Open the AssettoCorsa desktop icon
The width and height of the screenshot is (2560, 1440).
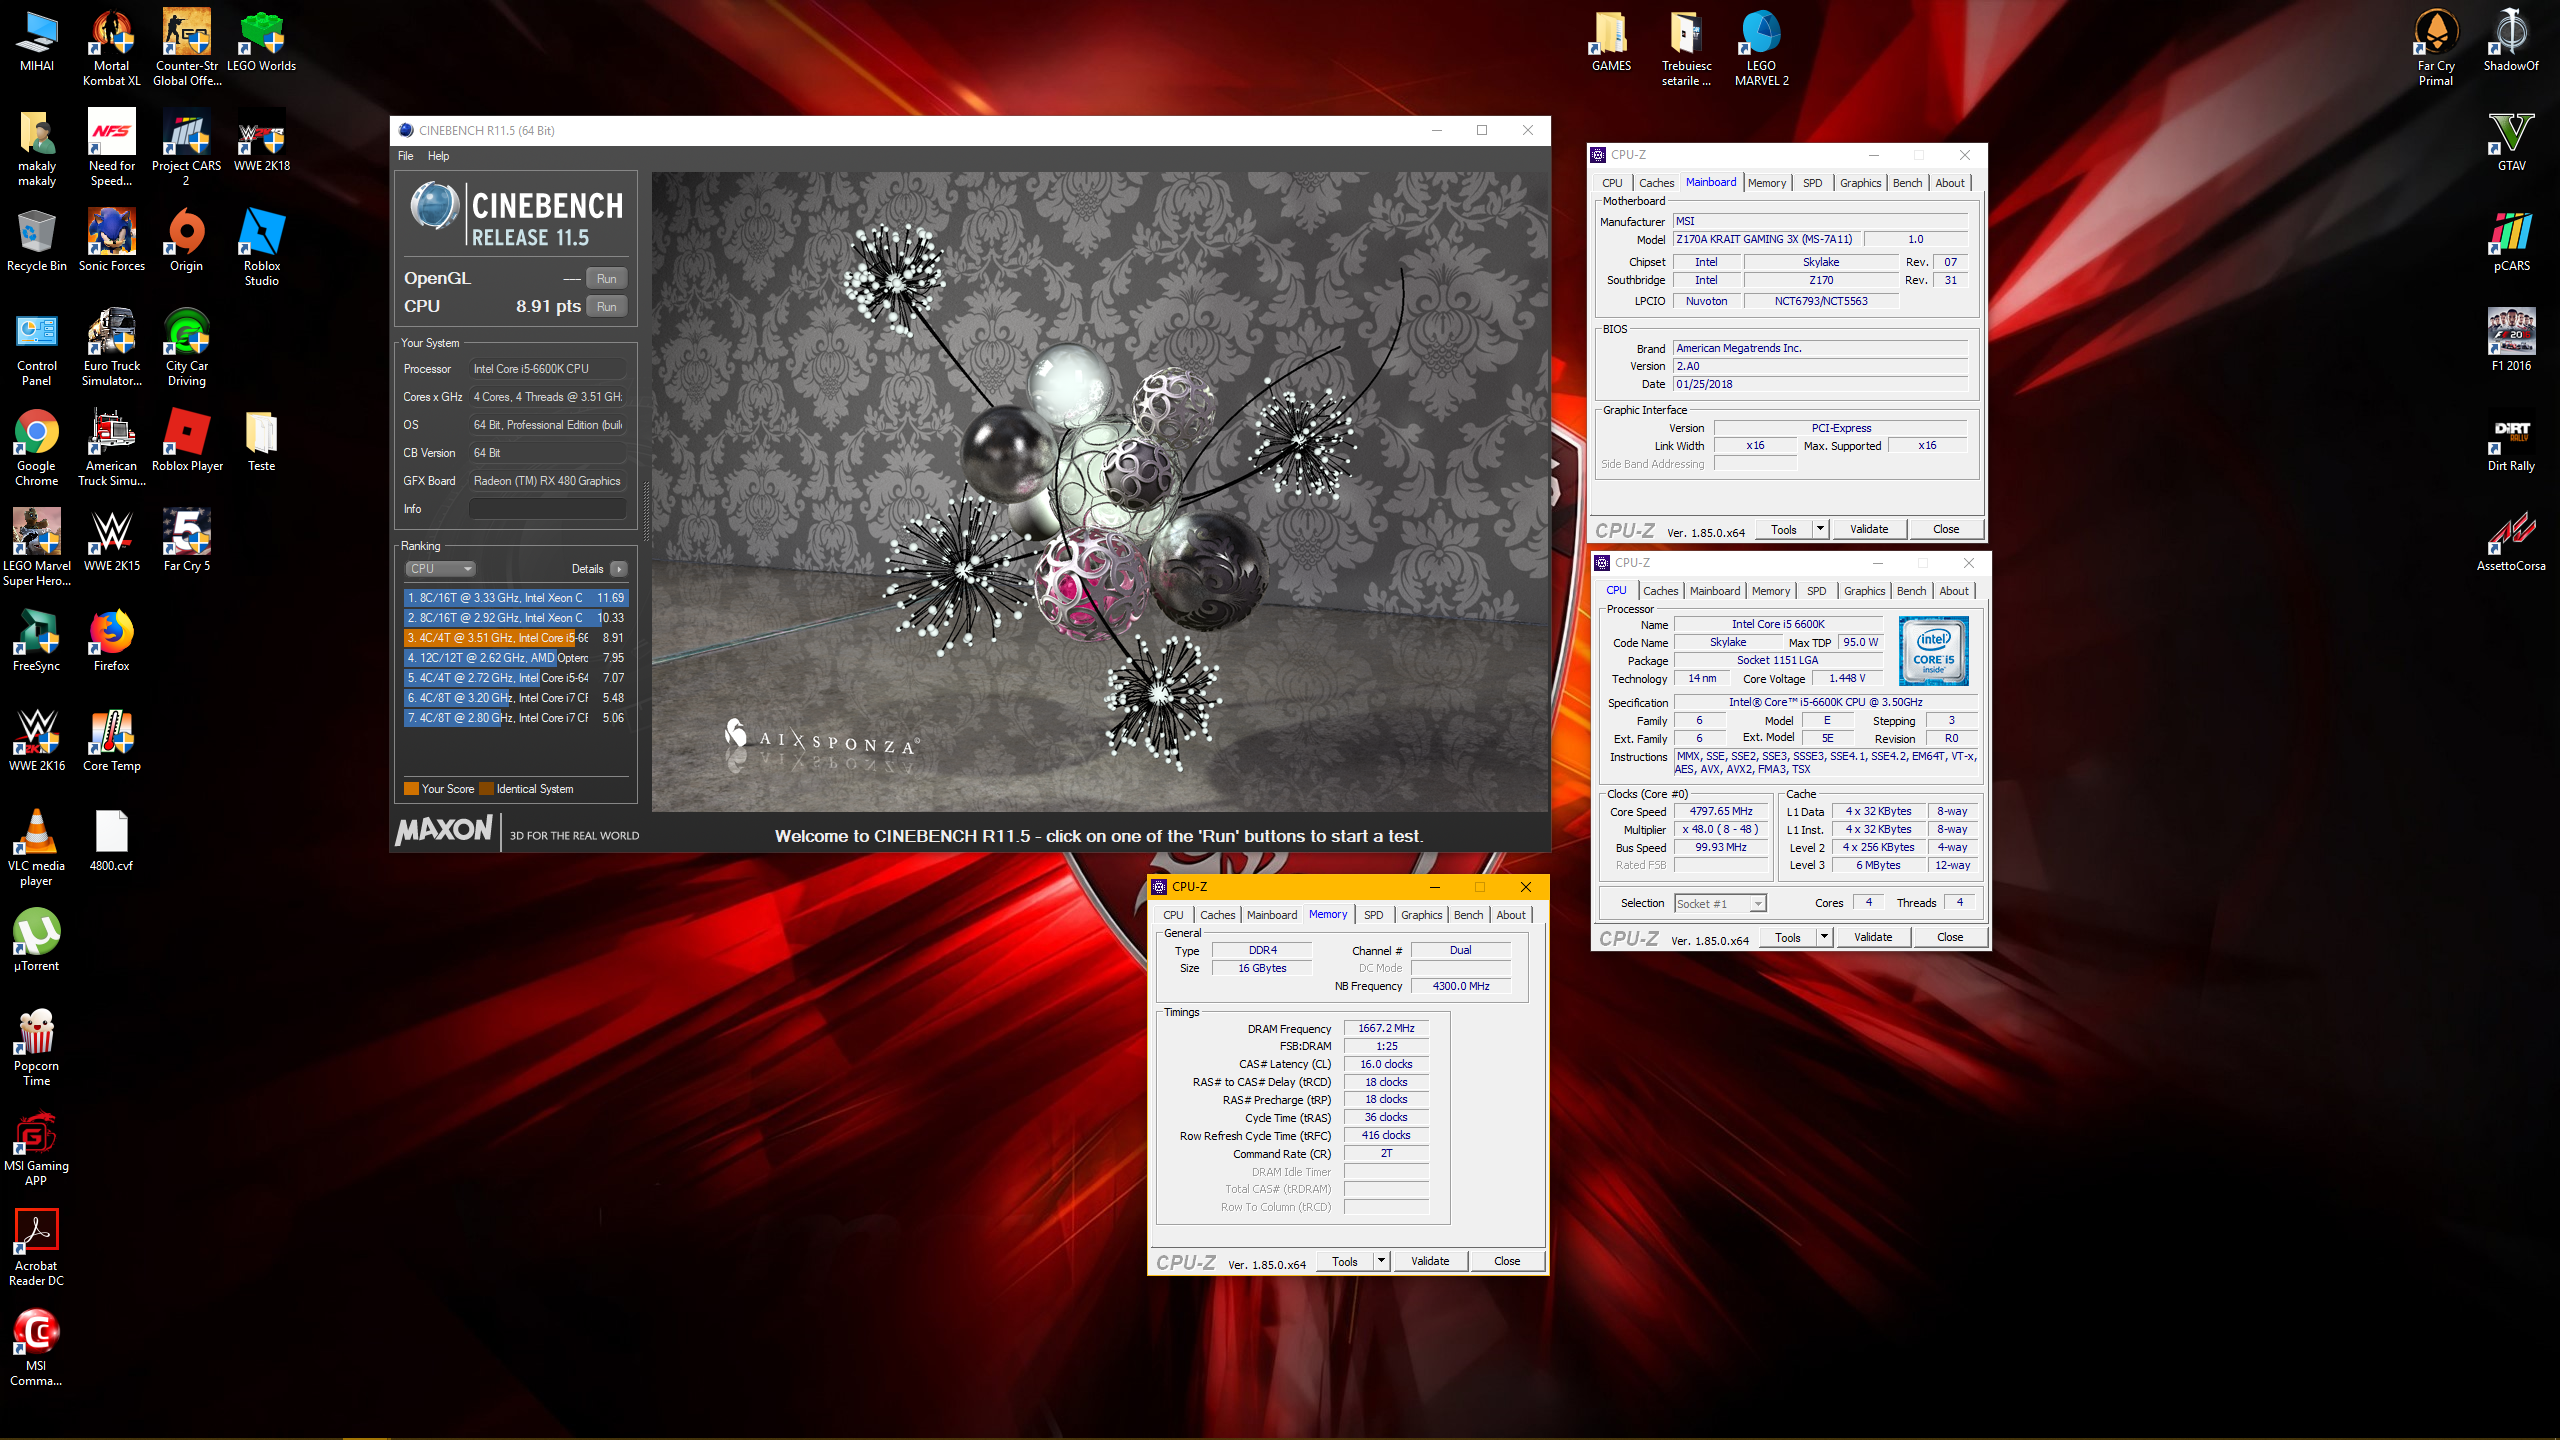tap(2511, 540)
